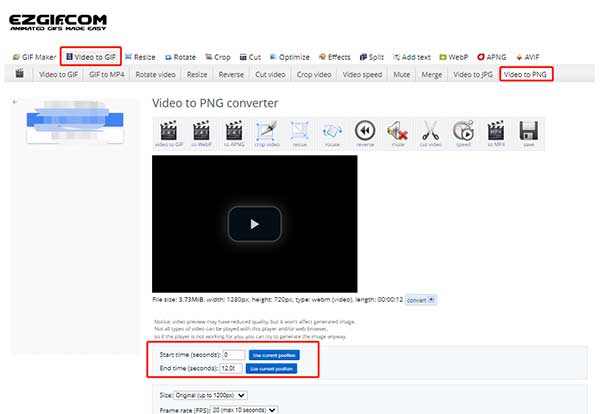This screenshot has width=600, height=414.
Task: Open GIF Maker in top navigation
Action: point(34,57)
